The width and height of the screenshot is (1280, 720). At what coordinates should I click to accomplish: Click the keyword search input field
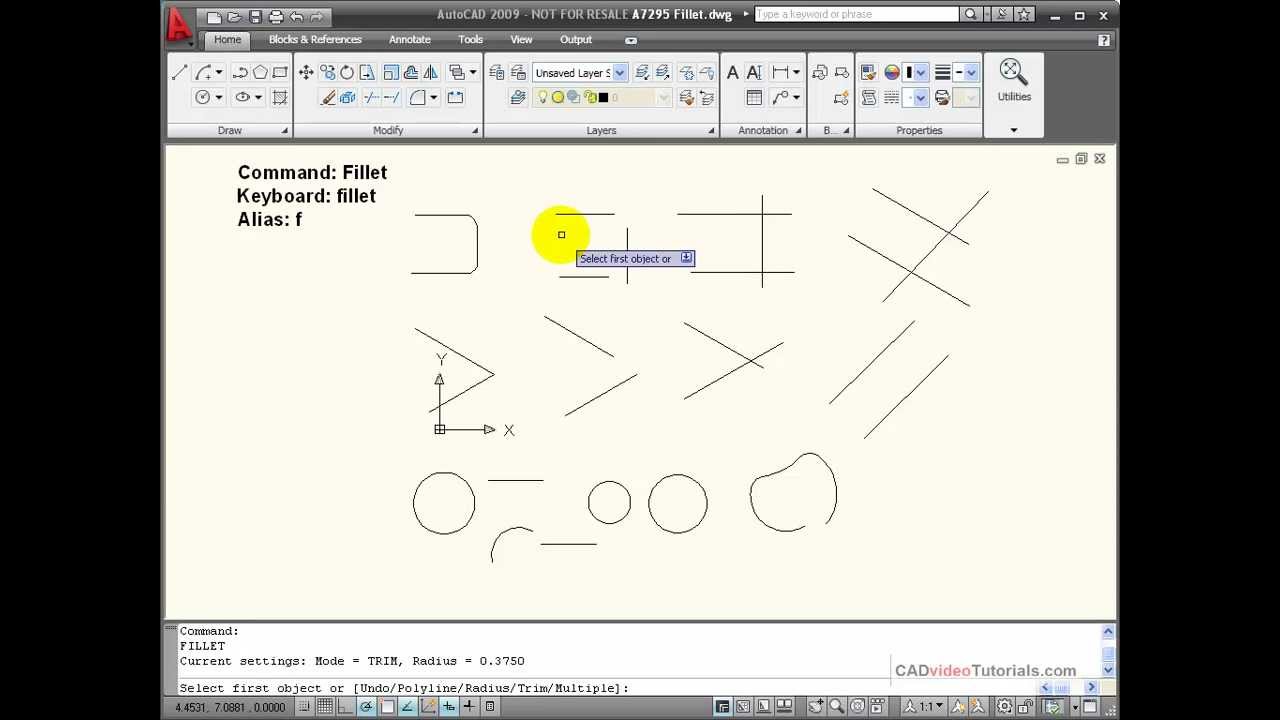click(x=856, y=14)
